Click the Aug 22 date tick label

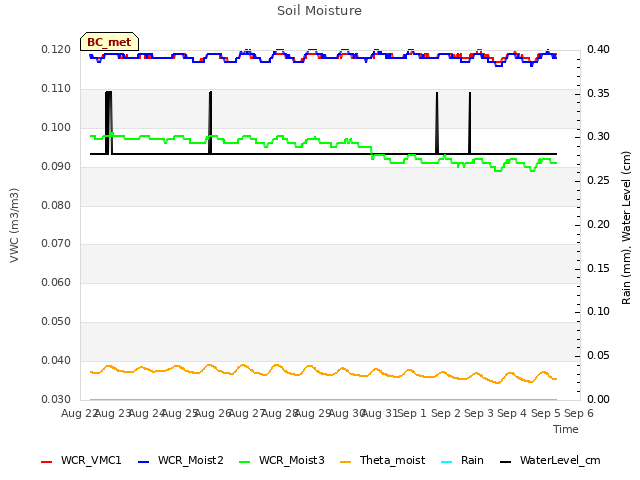pyautogui.click(x=79, y=413)
